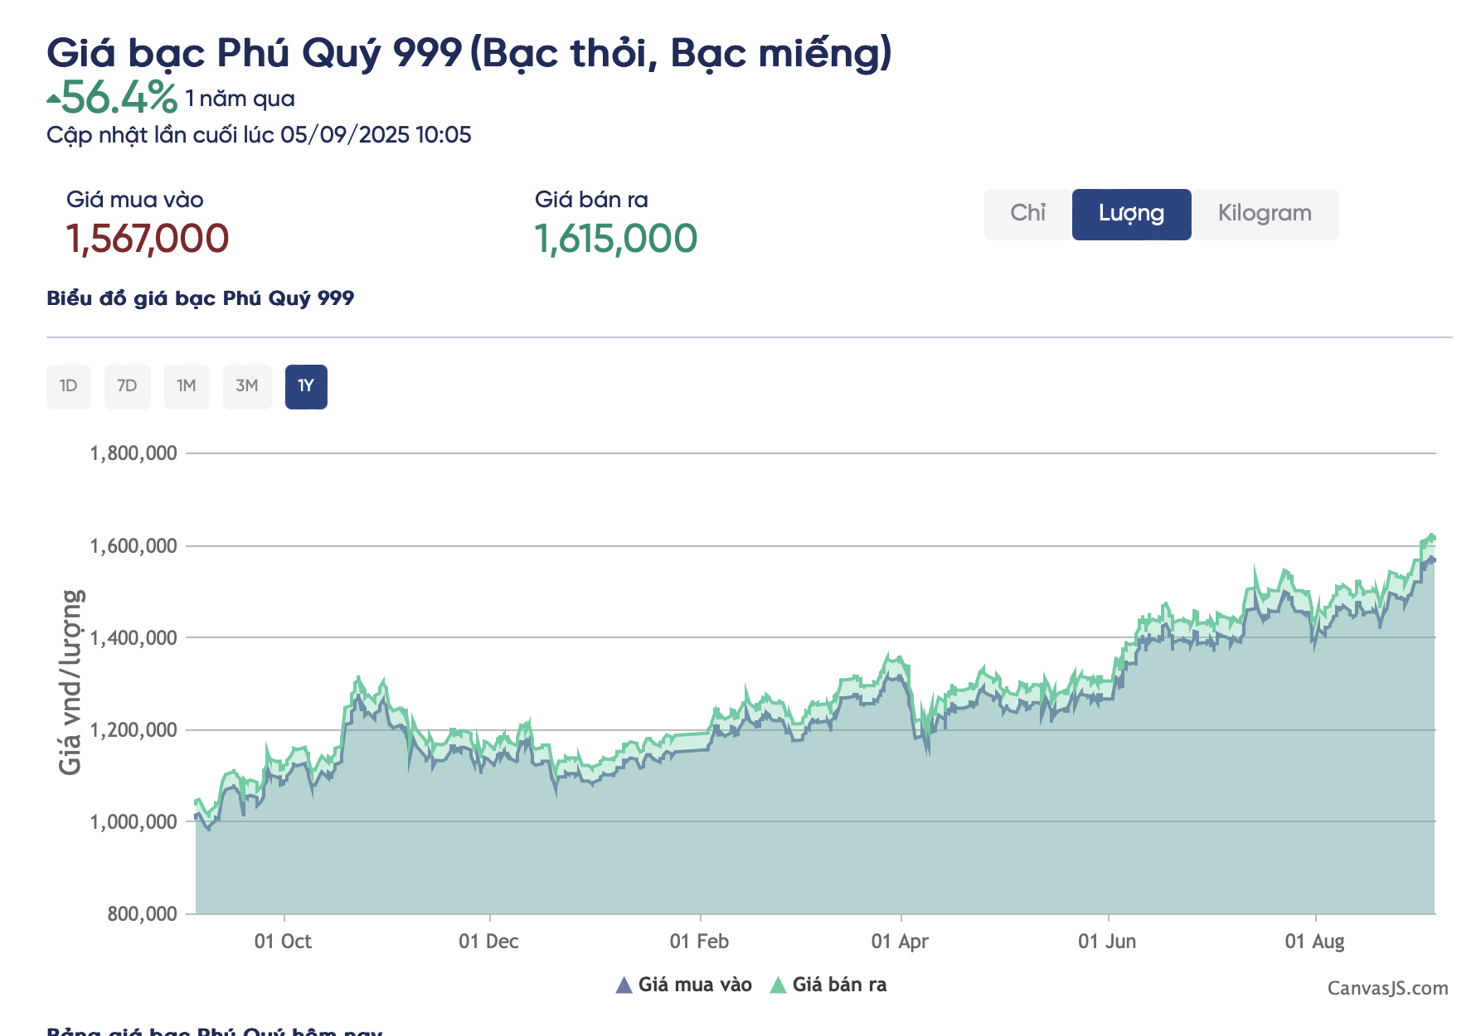Click the buy price 1,567,000
1480x1036 pixels.
coord(147,239)
